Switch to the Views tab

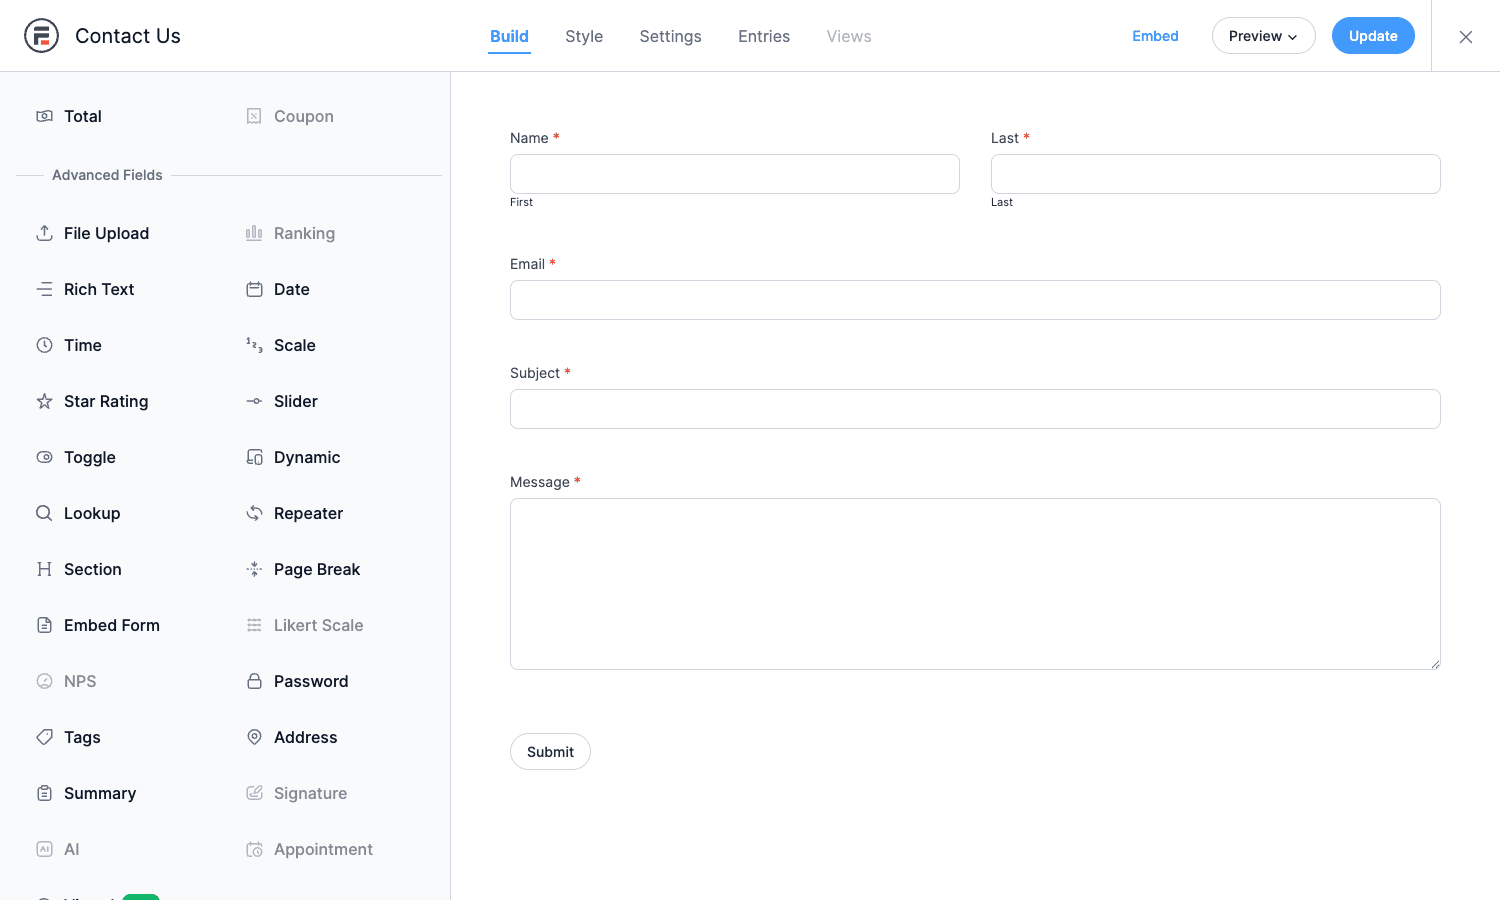[x=849, y=36]
